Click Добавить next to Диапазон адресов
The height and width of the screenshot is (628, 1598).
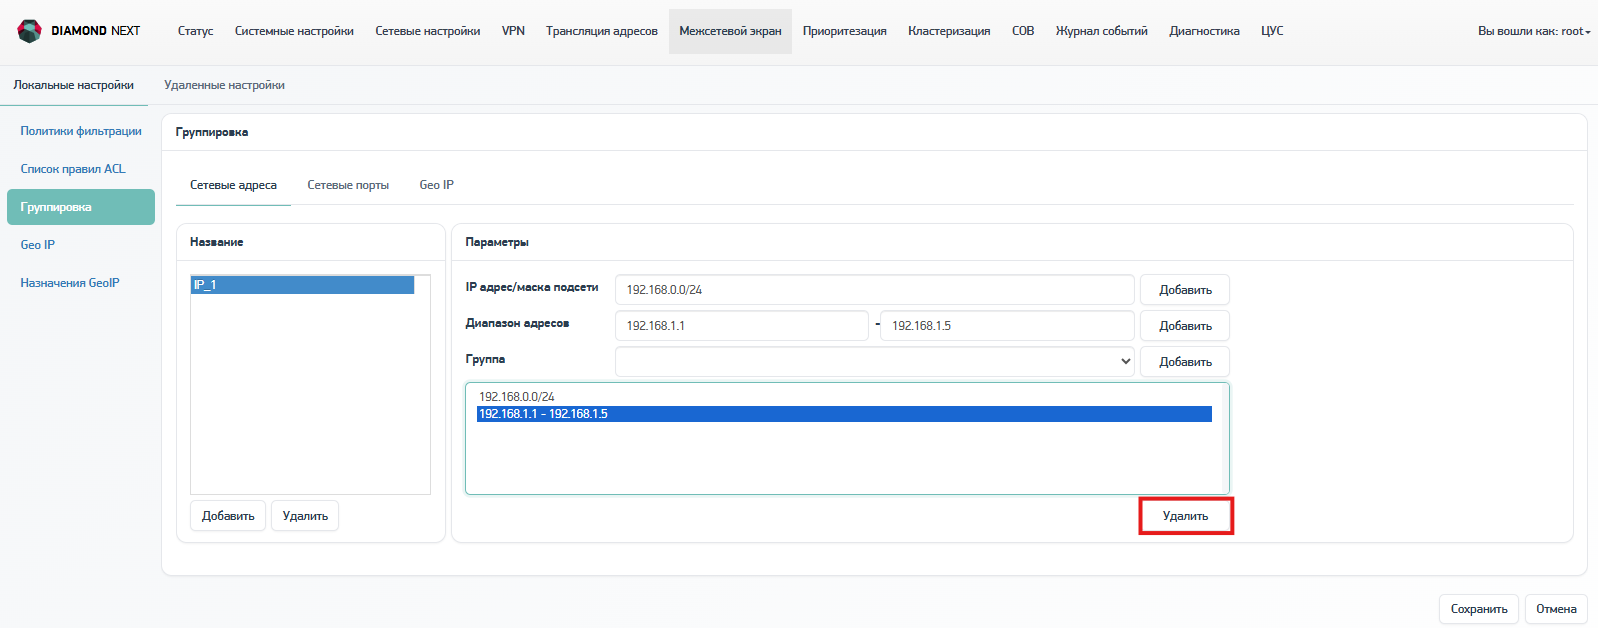[x=1185, y=325]
